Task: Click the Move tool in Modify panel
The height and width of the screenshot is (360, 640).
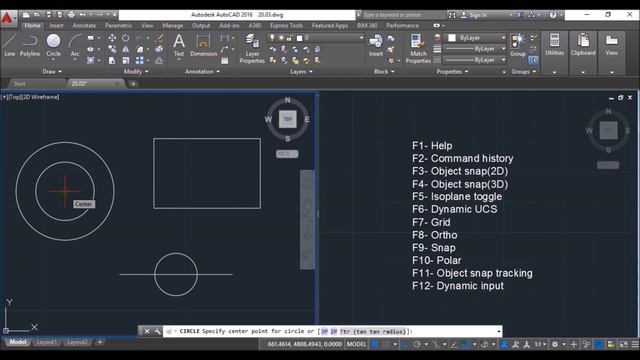Action: tap(112, 38)
